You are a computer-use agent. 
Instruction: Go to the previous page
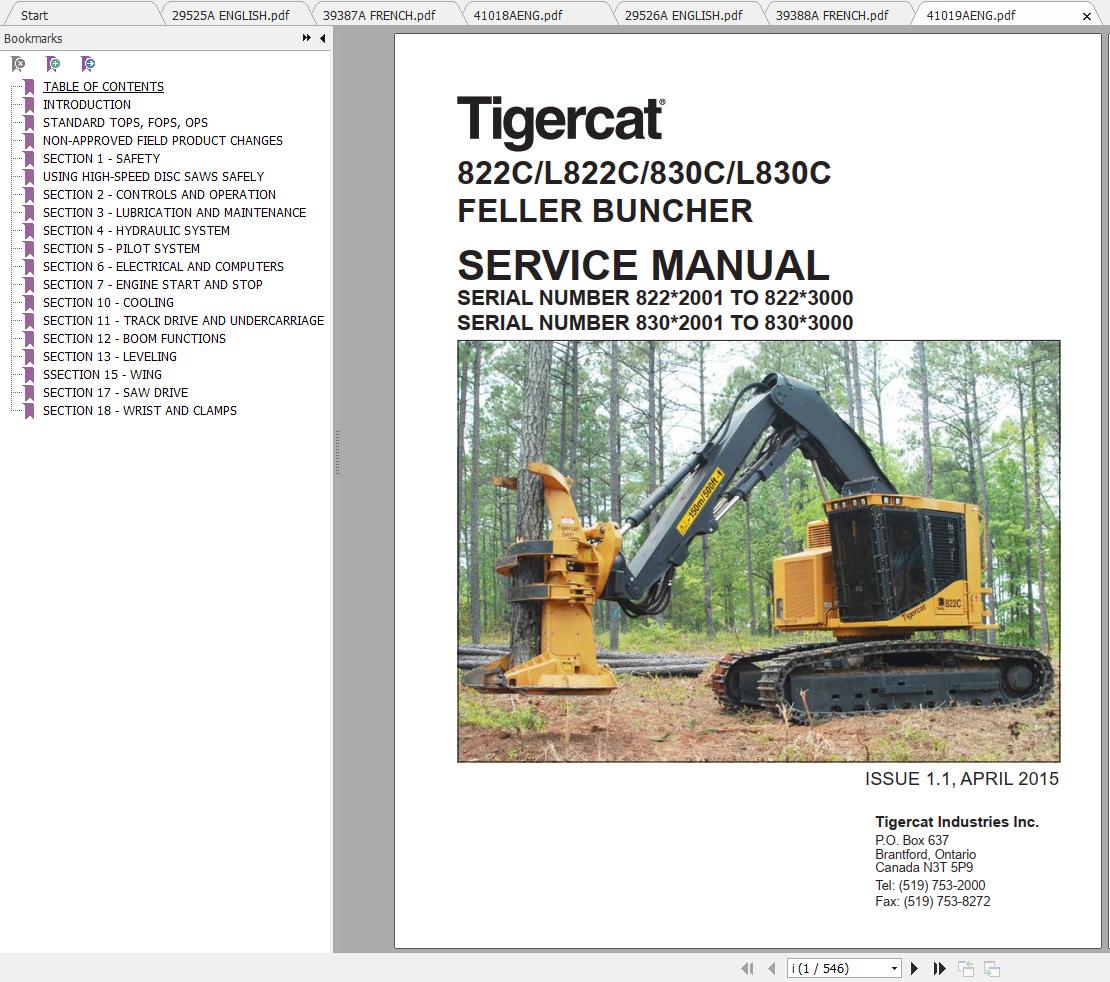pos(772,968)
